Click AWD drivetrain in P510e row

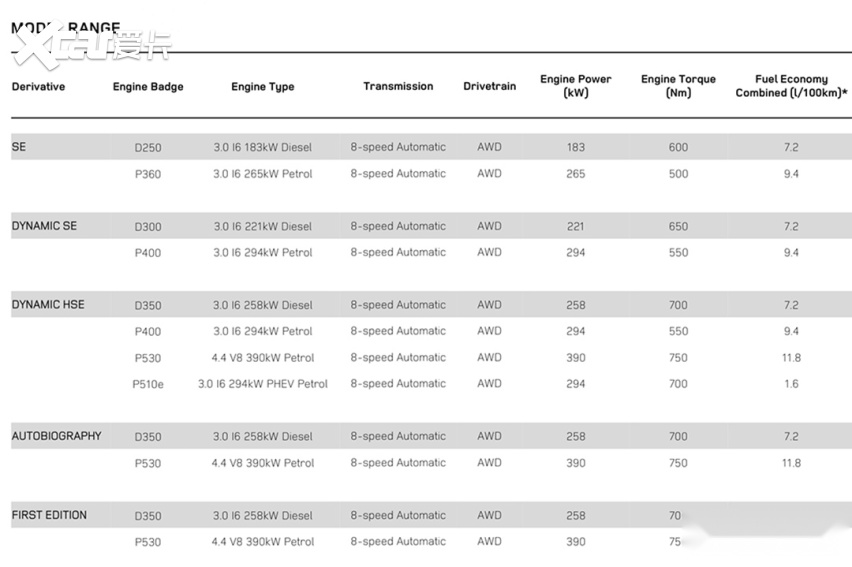coord(490,384)
